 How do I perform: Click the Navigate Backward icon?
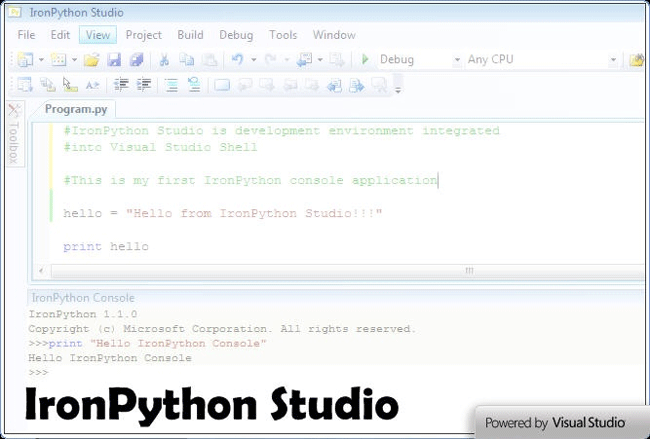[304, 60]
